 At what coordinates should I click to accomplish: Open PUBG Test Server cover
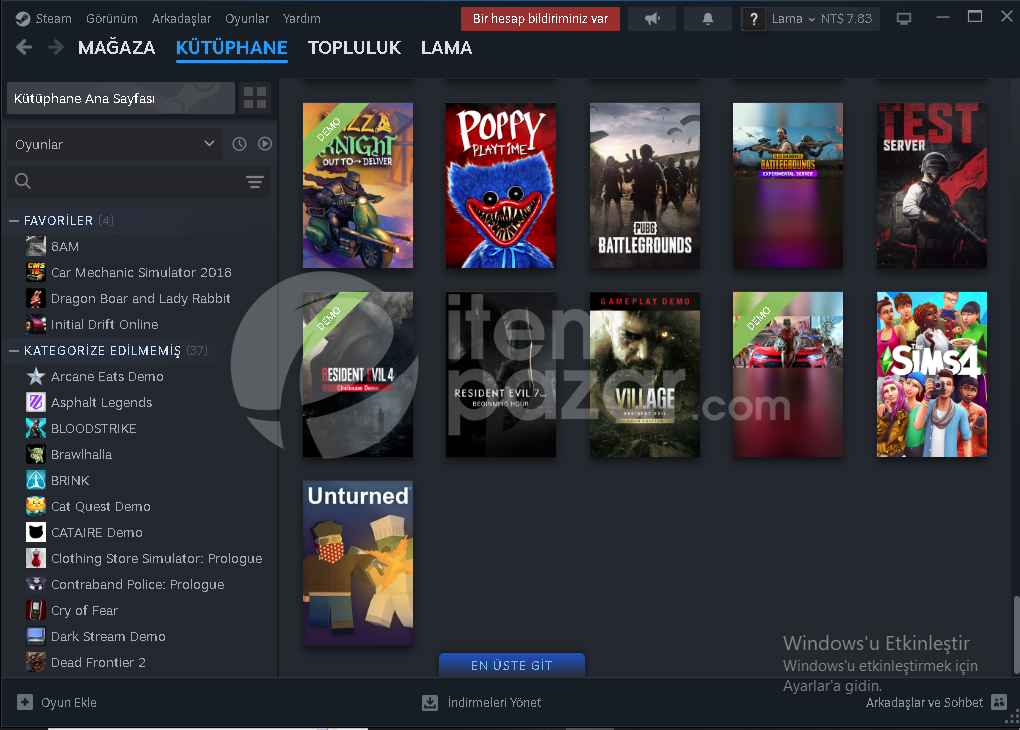tap(932, 185)
